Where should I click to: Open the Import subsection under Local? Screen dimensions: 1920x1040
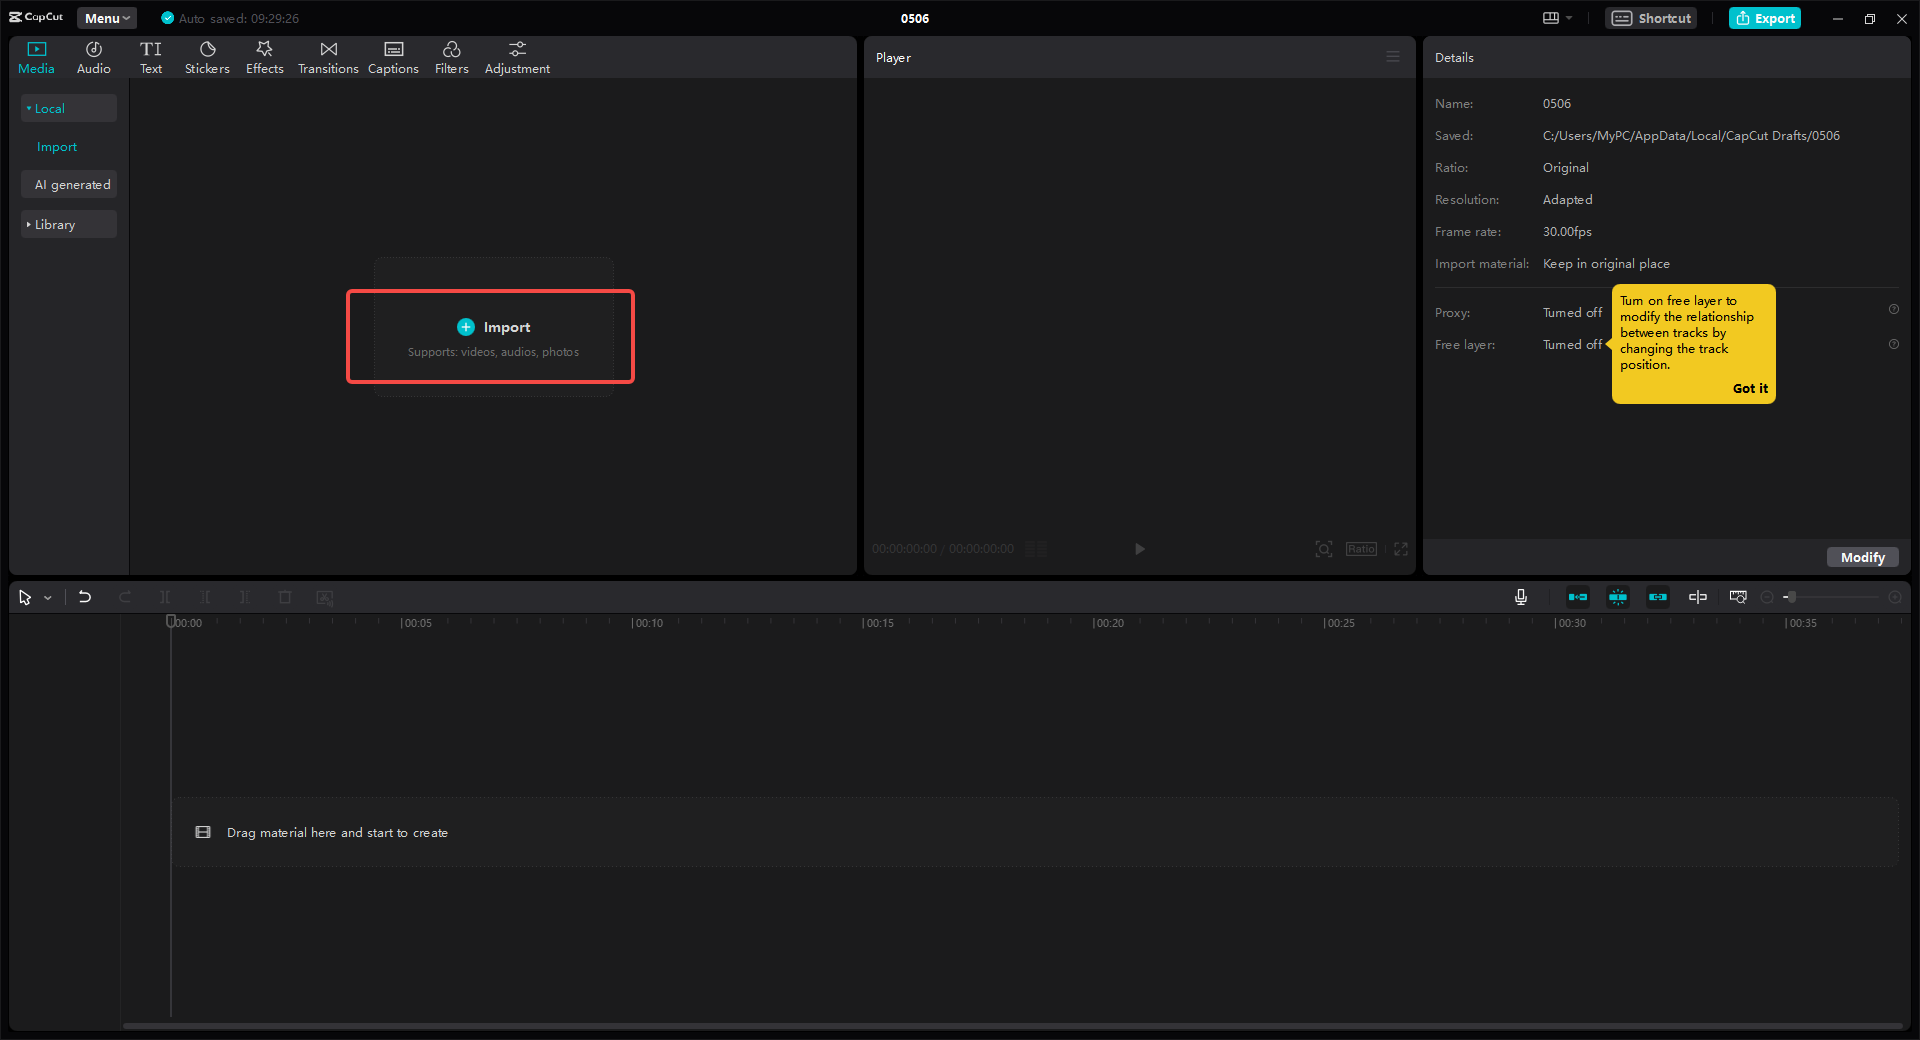tap(56, 146)
